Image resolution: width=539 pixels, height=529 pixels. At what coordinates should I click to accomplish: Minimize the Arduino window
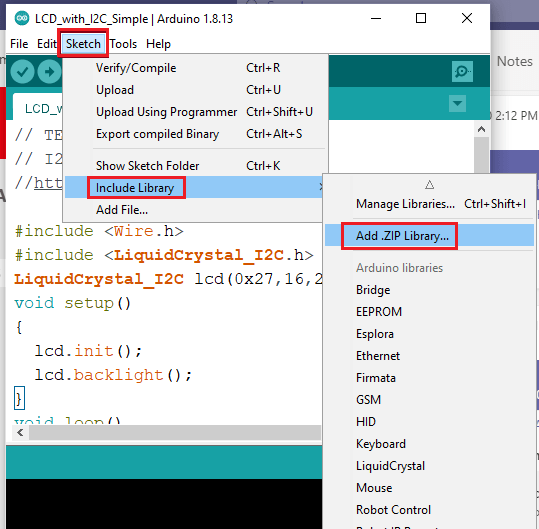click(x=376, y=18)
